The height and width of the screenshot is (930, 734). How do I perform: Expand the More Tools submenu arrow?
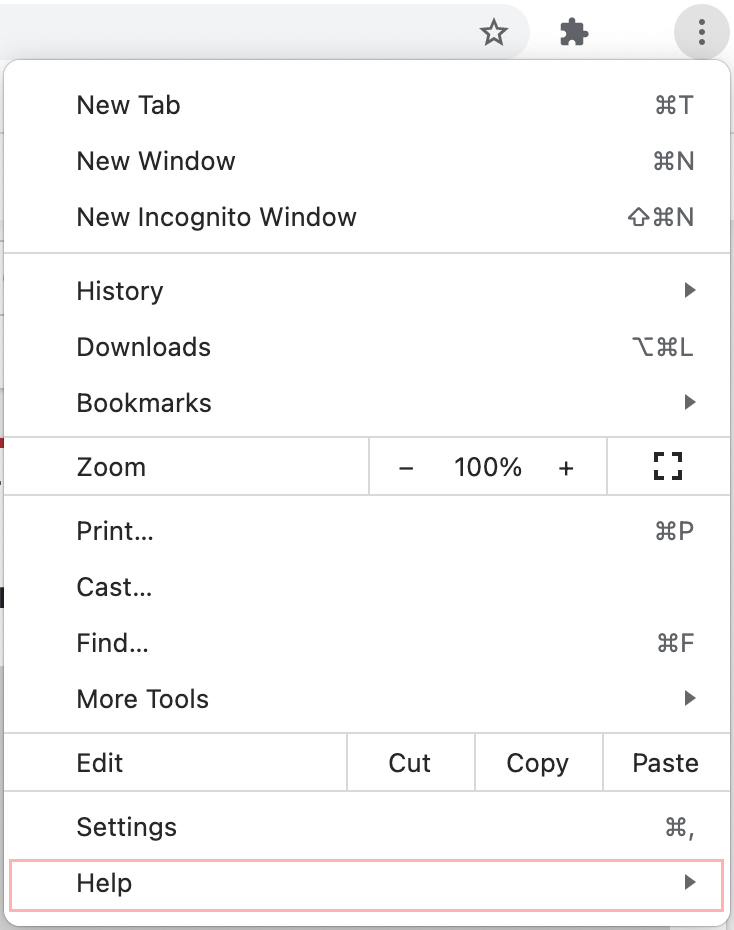coord(689,699)
